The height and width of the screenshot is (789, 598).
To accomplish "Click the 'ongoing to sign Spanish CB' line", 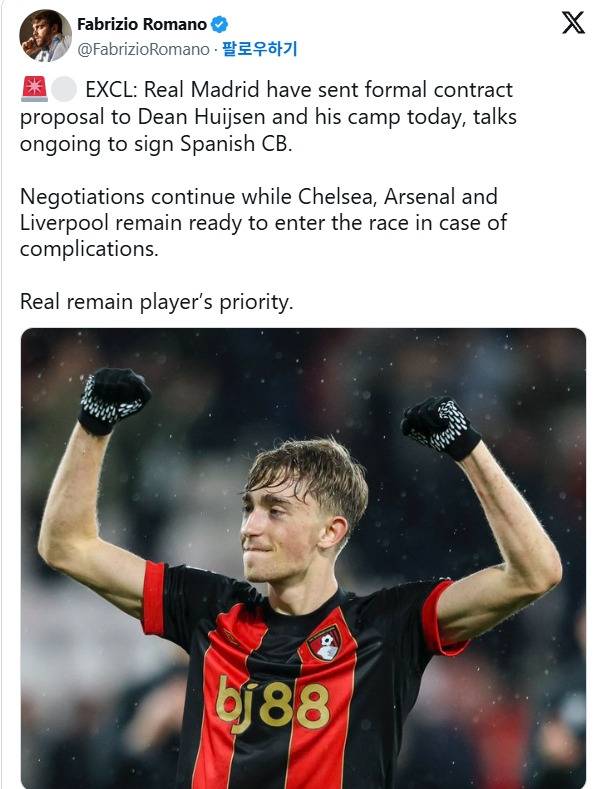I will [156, 144].
